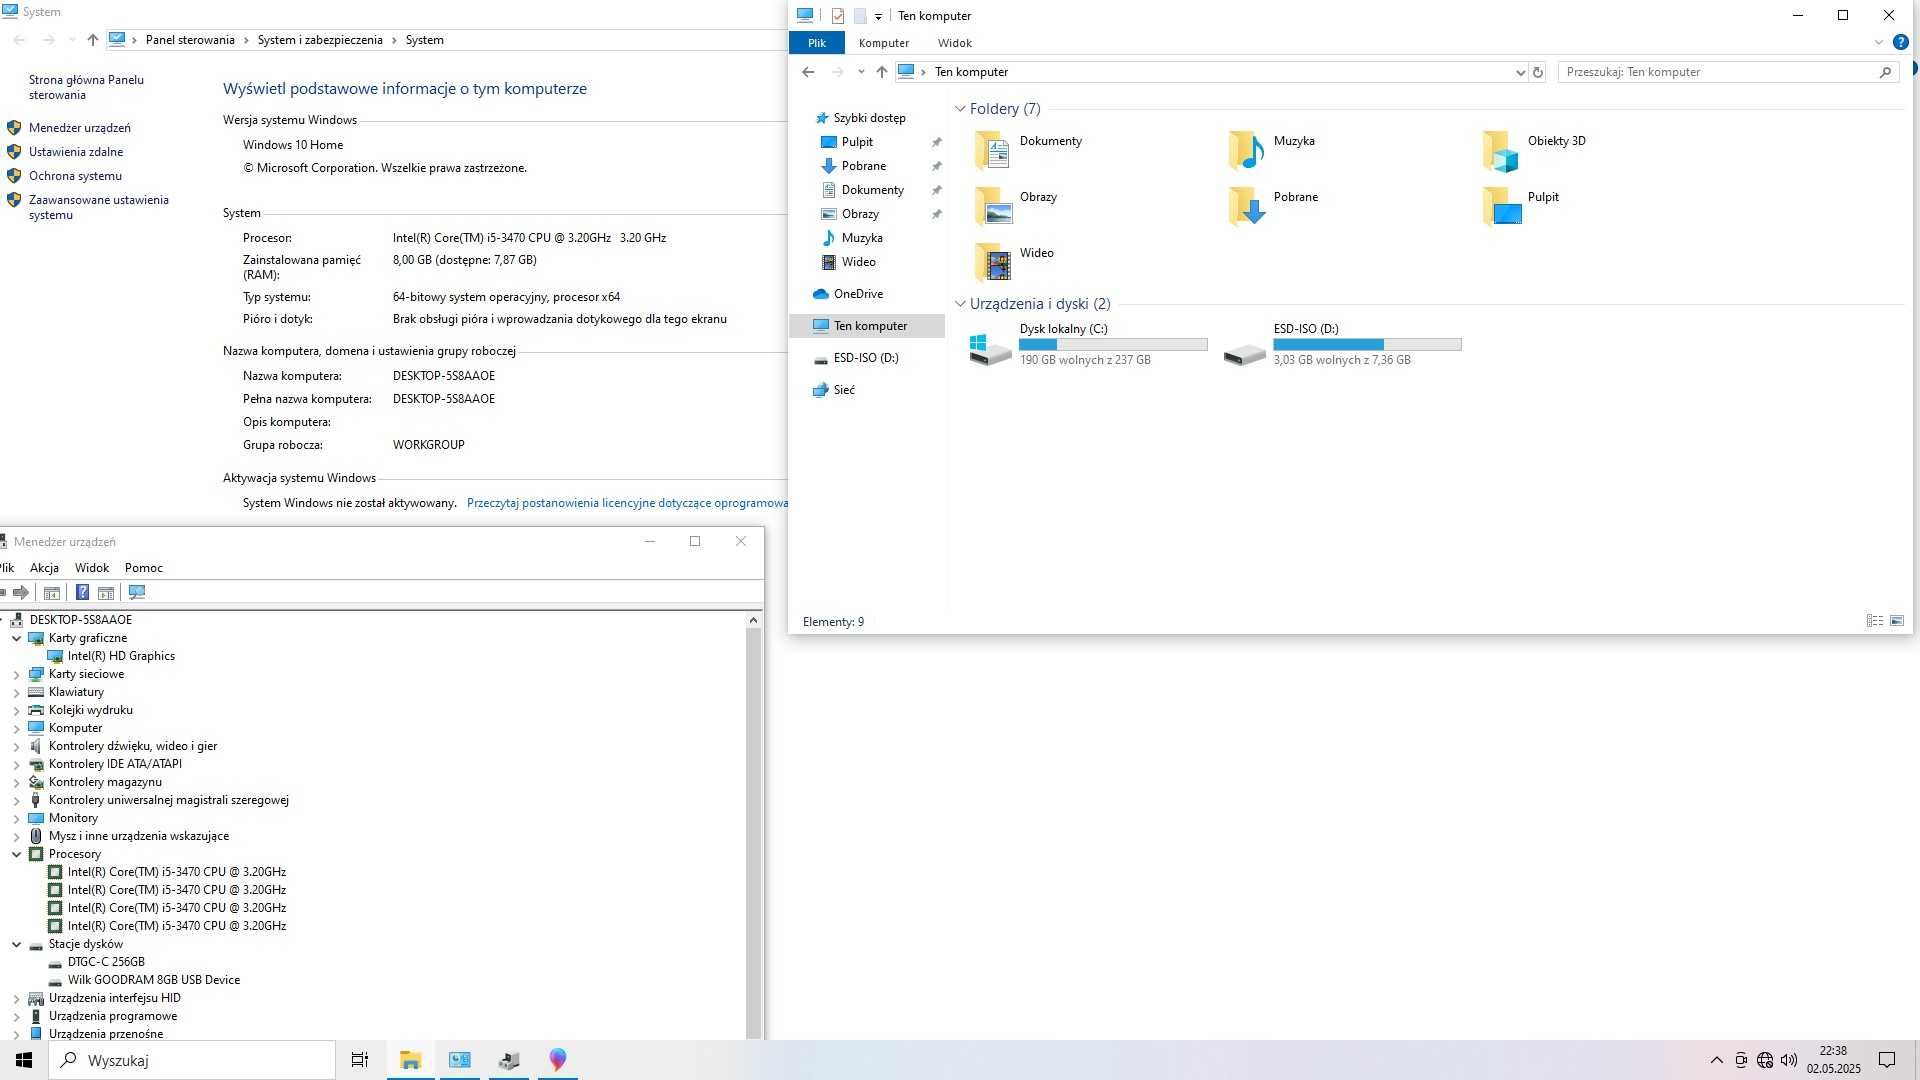Select ESD-ISO (D:) drive in main pane
Viewport: 1920px width, 1080px height.
point(1342,344)
